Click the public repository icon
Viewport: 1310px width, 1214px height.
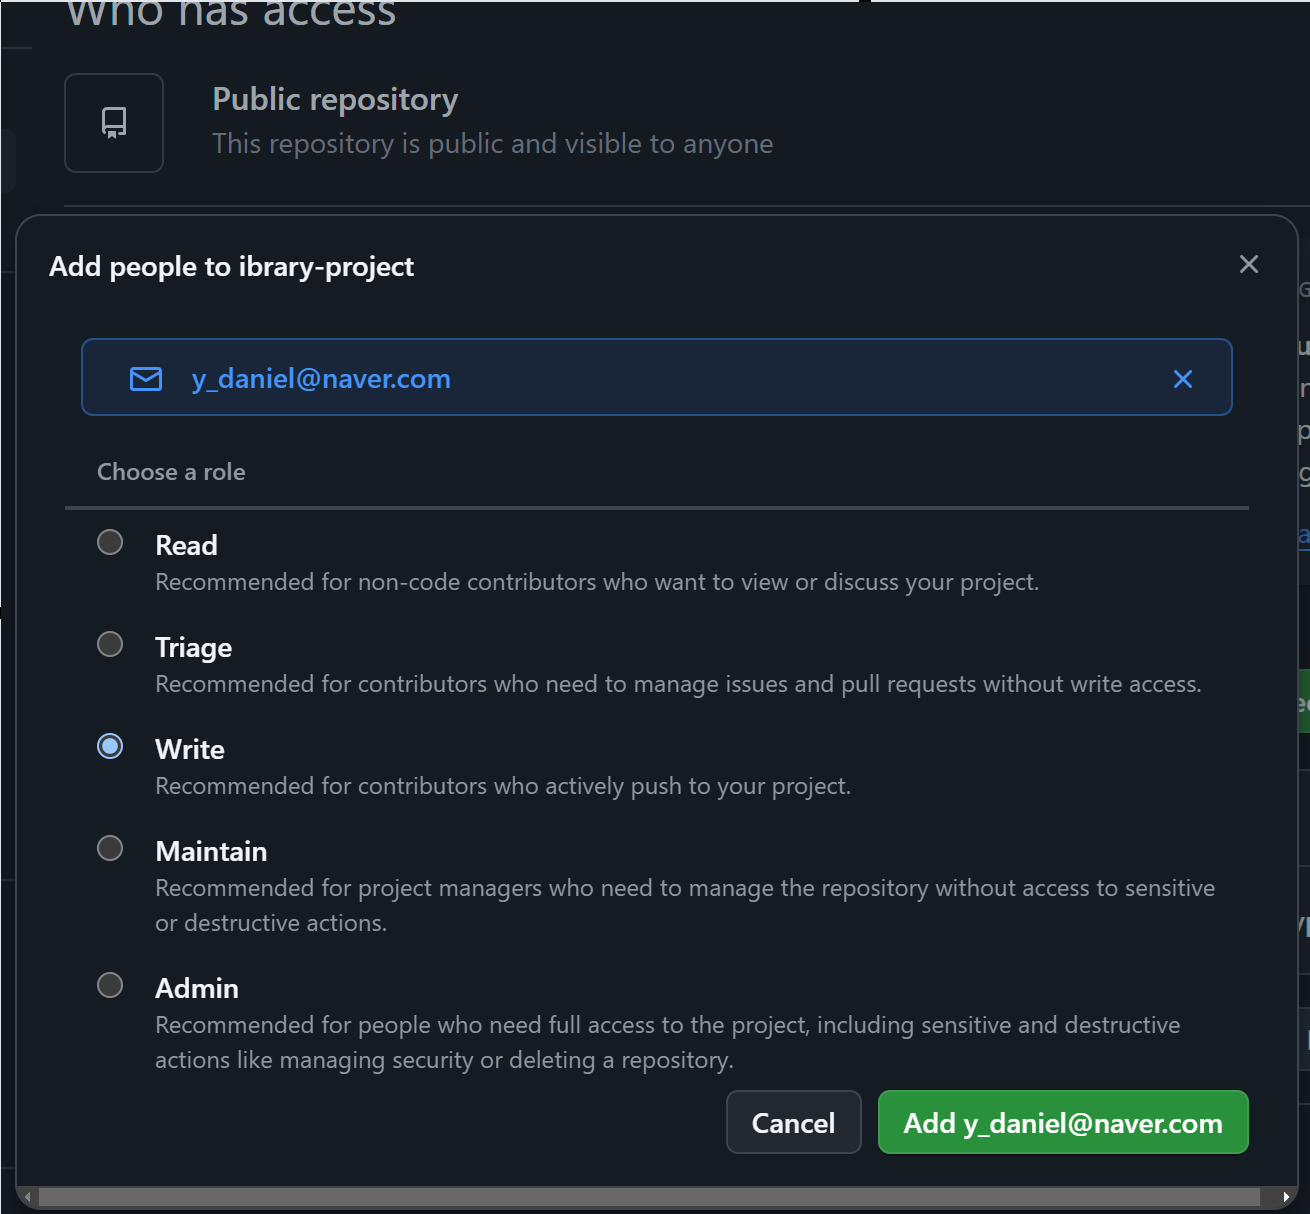pyautogui.click(x=114, y=123)
